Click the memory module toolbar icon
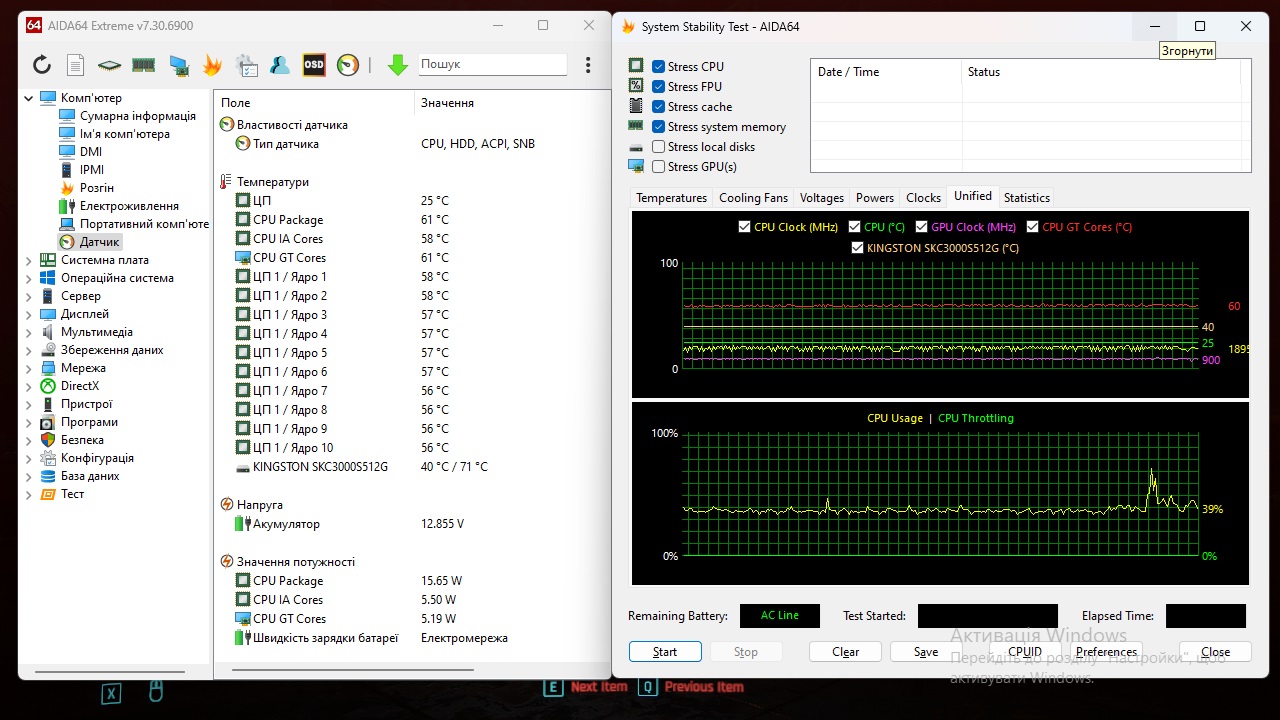1280x720 pixels. (143, 65)
